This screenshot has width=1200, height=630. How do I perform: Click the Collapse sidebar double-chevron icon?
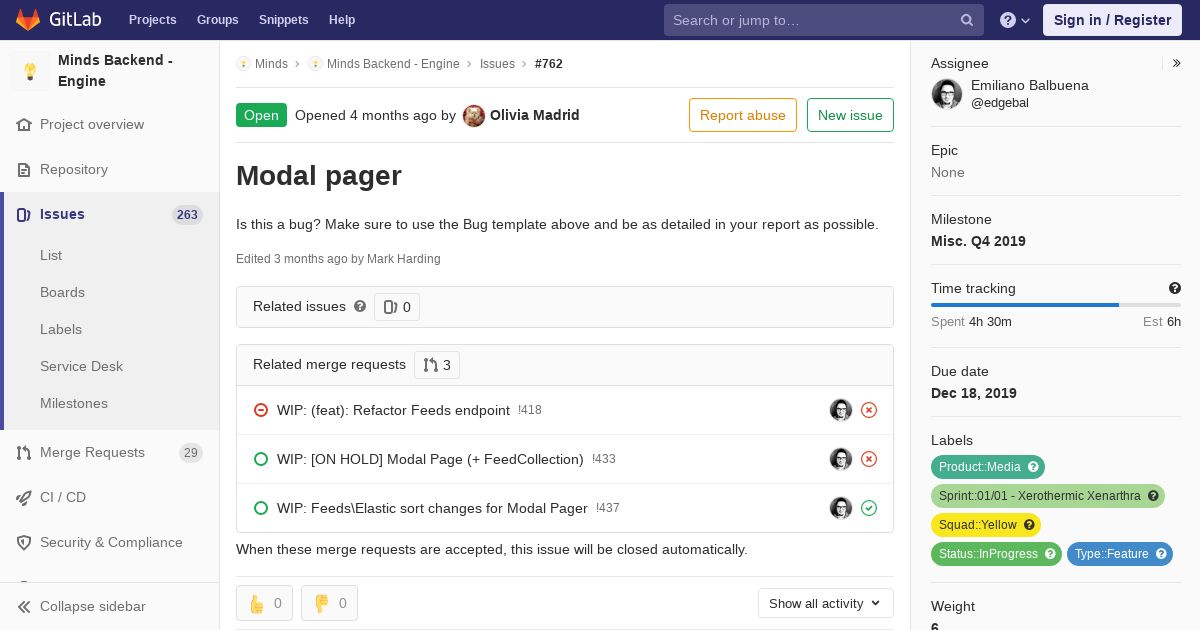click(x=24, y=607)
